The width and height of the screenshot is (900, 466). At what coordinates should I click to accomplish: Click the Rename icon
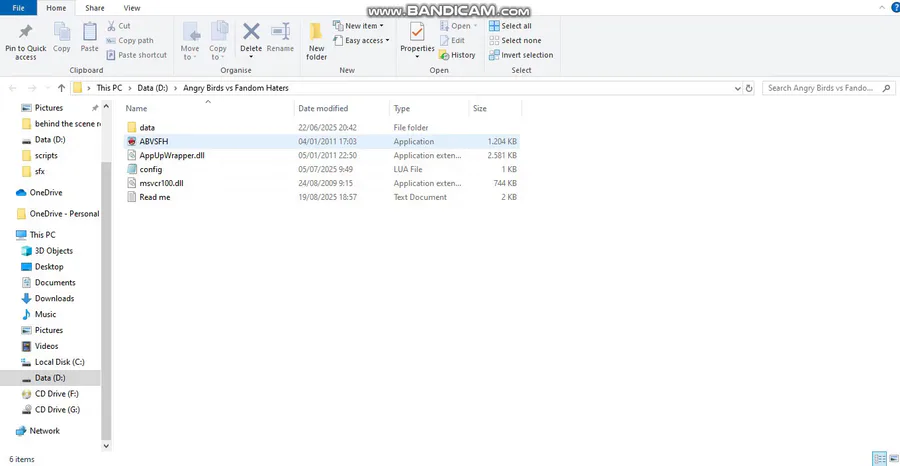tap(280, 31)
